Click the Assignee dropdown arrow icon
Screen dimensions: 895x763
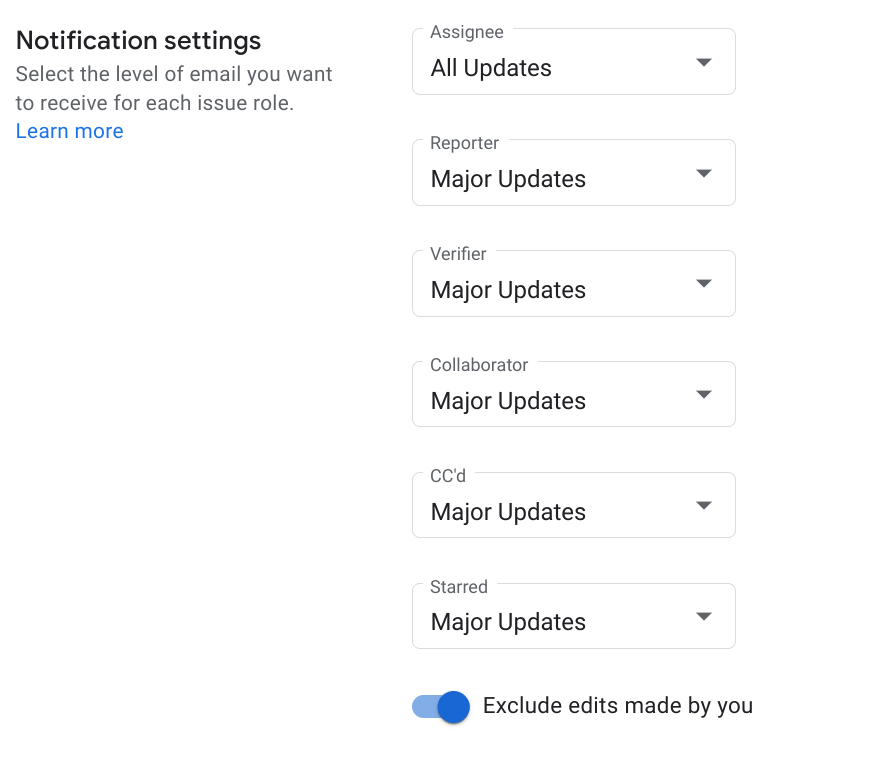coord(704,62)
